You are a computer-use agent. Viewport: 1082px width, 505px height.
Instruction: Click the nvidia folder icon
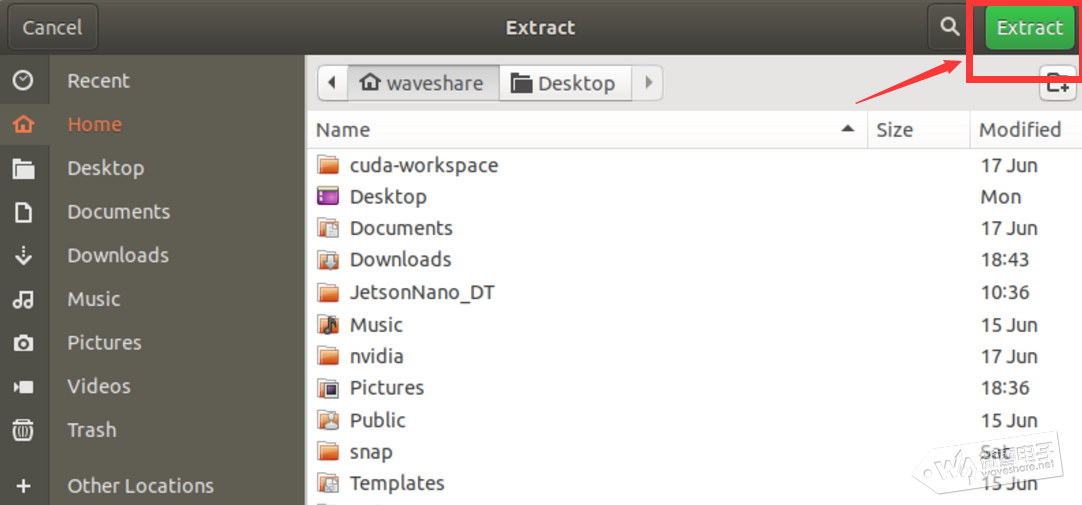point(328,356)
